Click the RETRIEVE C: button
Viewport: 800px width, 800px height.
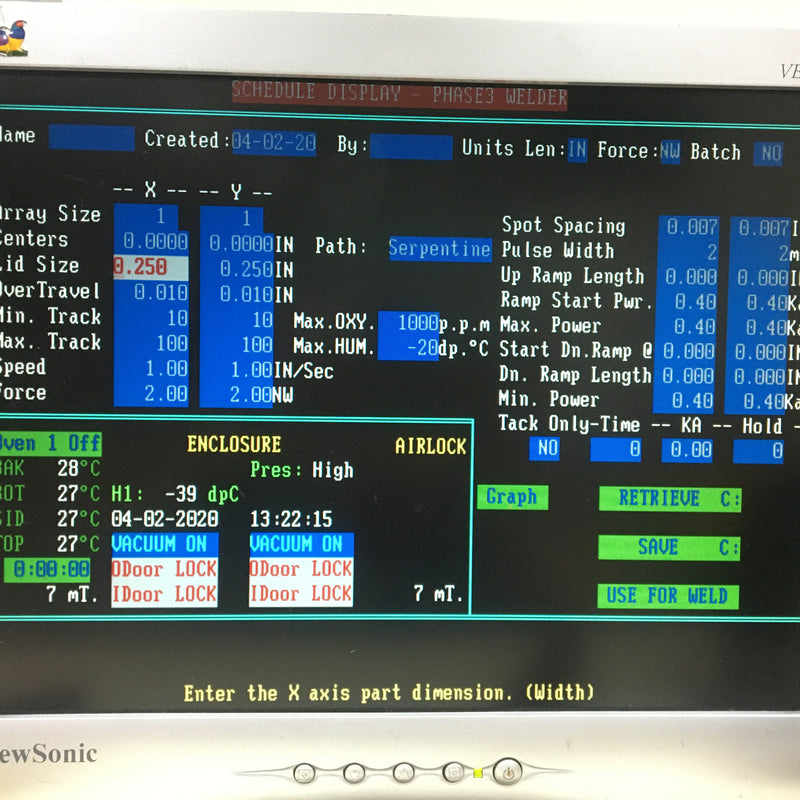[x=670, y=498]
